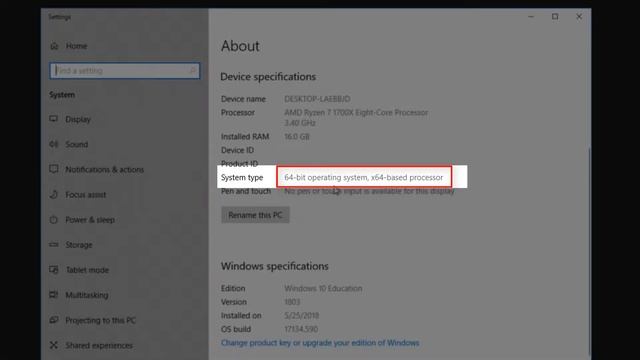Click the Power & sleep icon
The height and width of the screenshot is (360, 640).
click(x=54, y=220)
